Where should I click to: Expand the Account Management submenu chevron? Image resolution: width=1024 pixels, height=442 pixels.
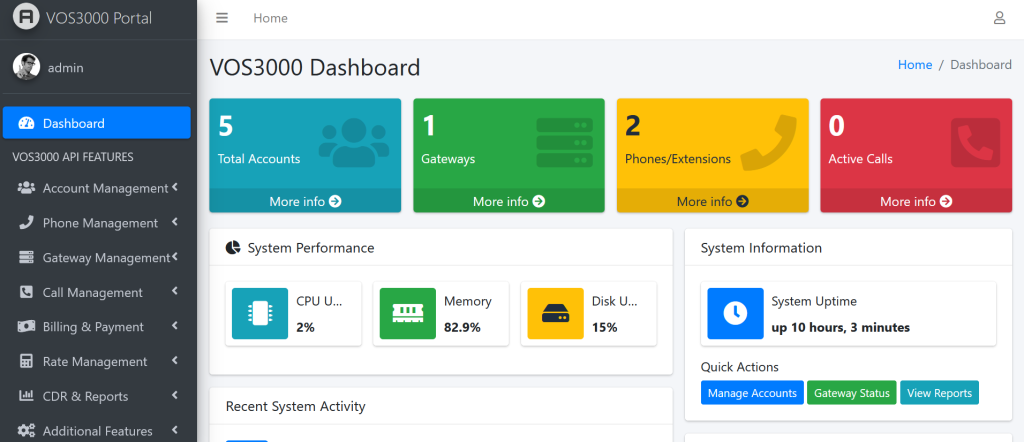[175, 187]
